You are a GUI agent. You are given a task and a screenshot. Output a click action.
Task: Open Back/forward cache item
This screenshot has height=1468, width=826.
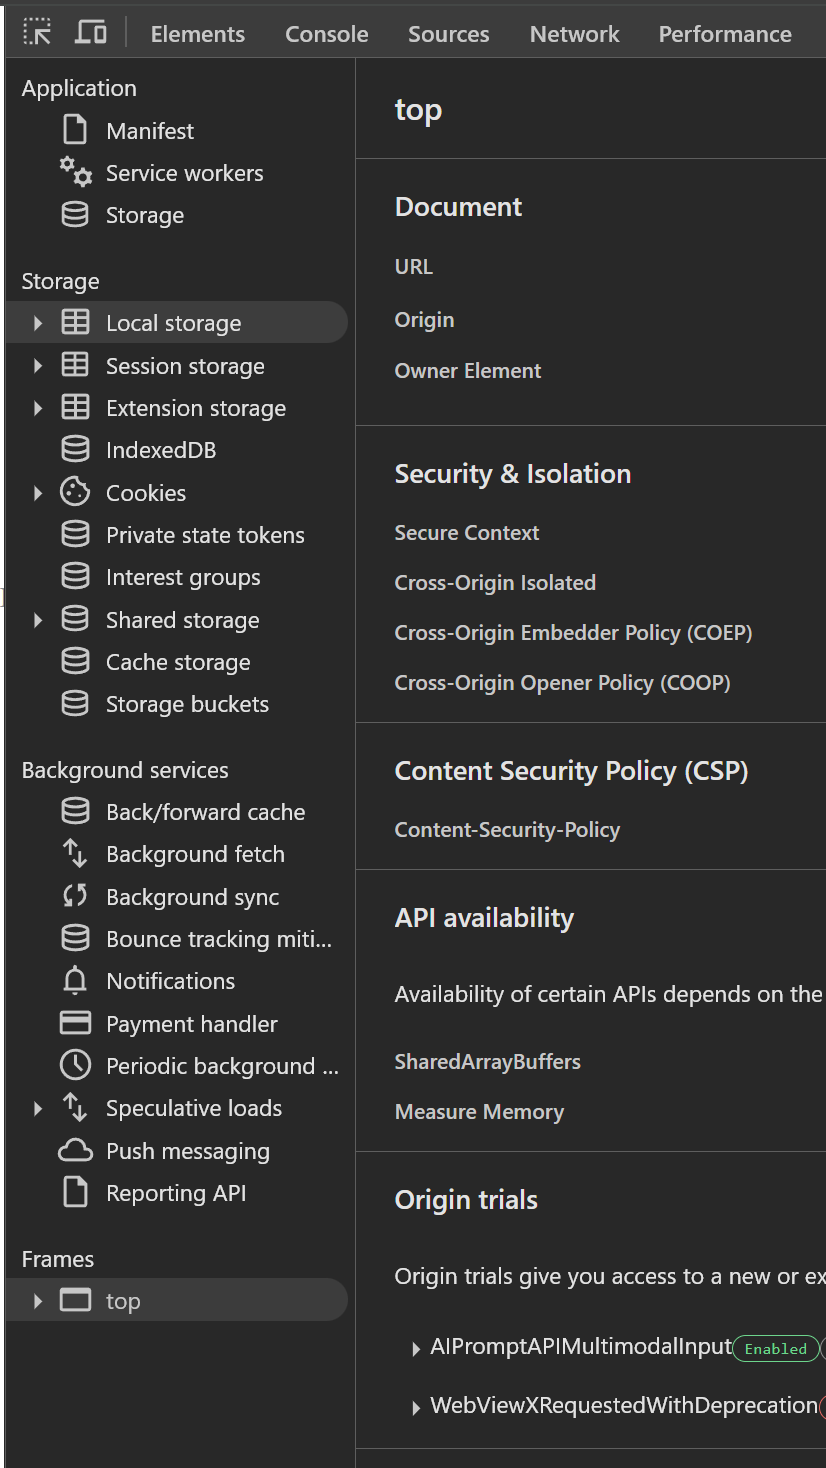(x=205, y=812)
